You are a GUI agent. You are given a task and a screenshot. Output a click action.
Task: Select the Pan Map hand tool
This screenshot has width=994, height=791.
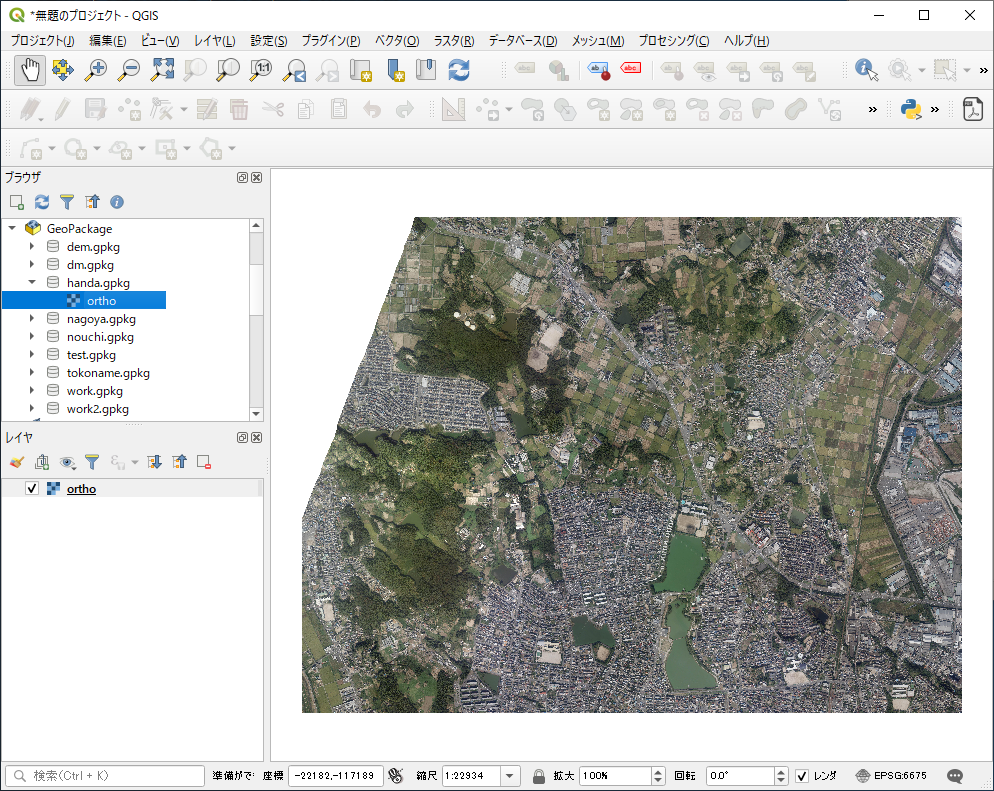30,70
